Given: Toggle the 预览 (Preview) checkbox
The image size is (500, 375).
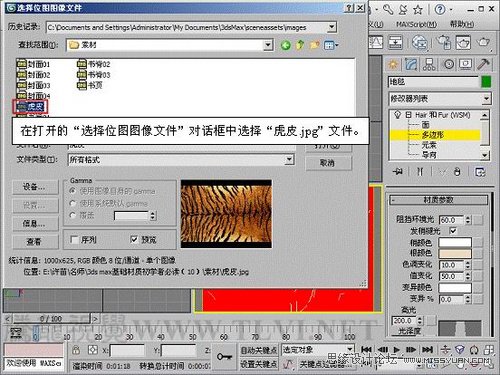Looking at the screenshot, I should point(134,239).
